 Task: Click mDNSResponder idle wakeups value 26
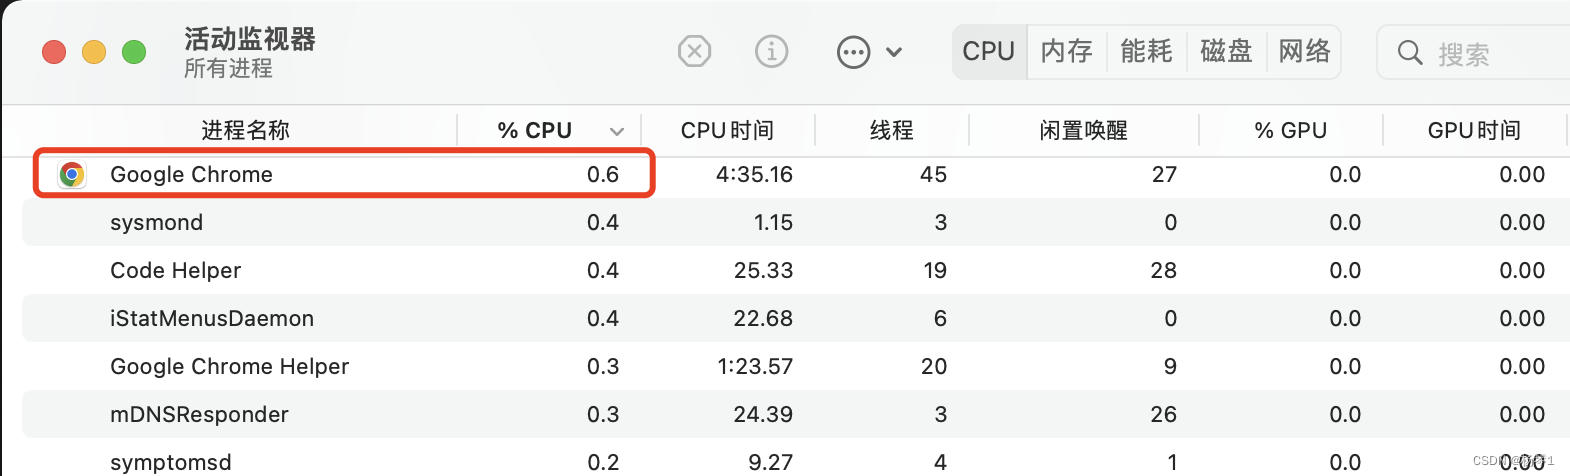point(1163,414)
